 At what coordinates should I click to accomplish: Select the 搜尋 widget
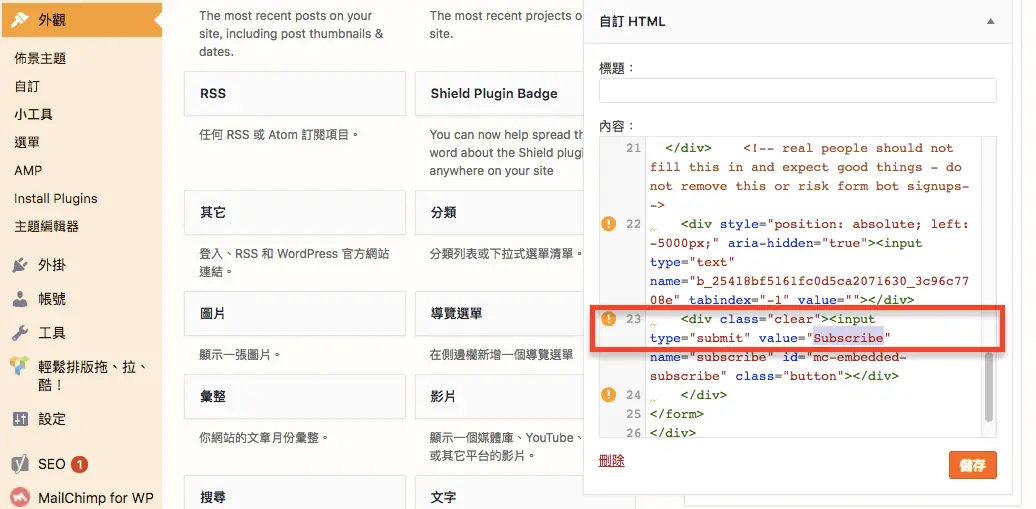point(295,494)
